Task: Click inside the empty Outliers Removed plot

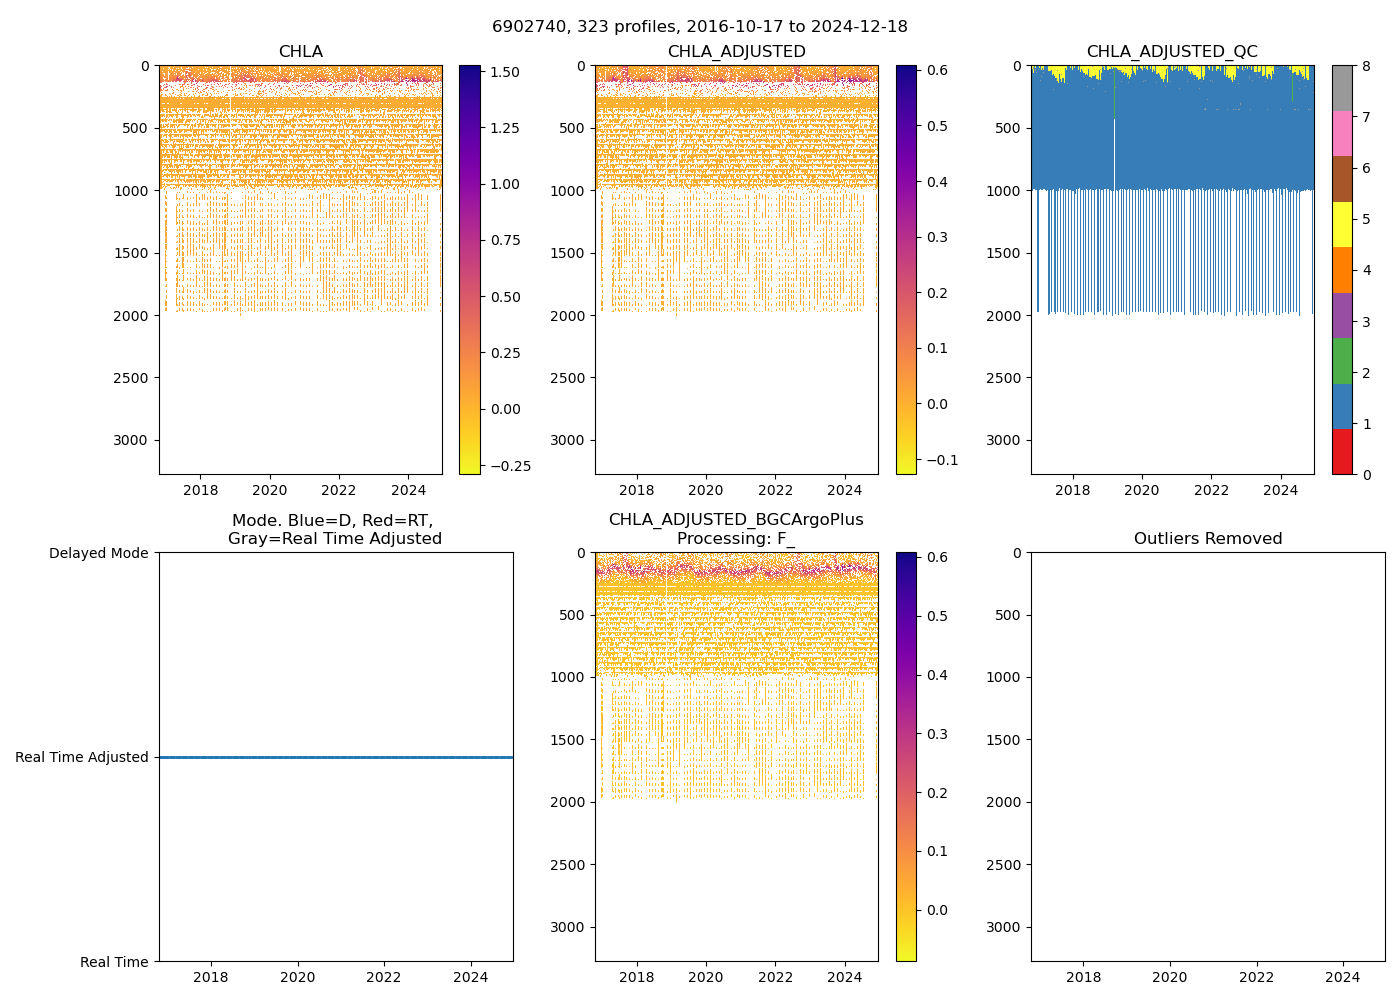Action: coord(1207,756)
